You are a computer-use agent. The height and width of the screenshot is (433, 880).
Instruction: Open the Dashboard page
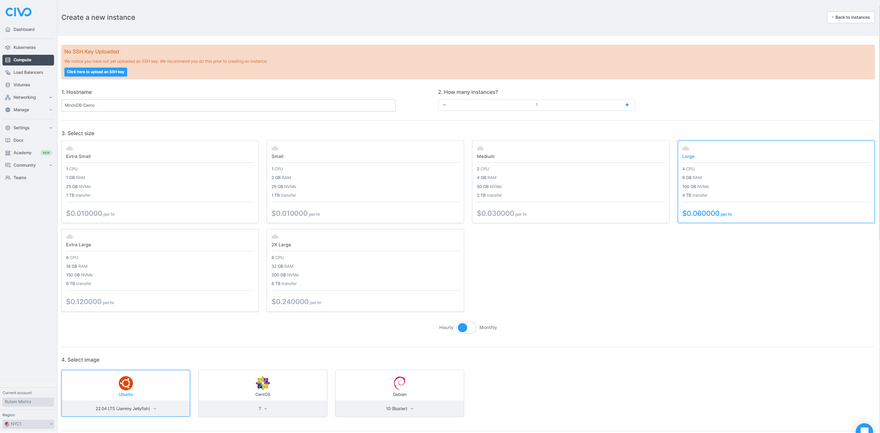coord(23,30)
